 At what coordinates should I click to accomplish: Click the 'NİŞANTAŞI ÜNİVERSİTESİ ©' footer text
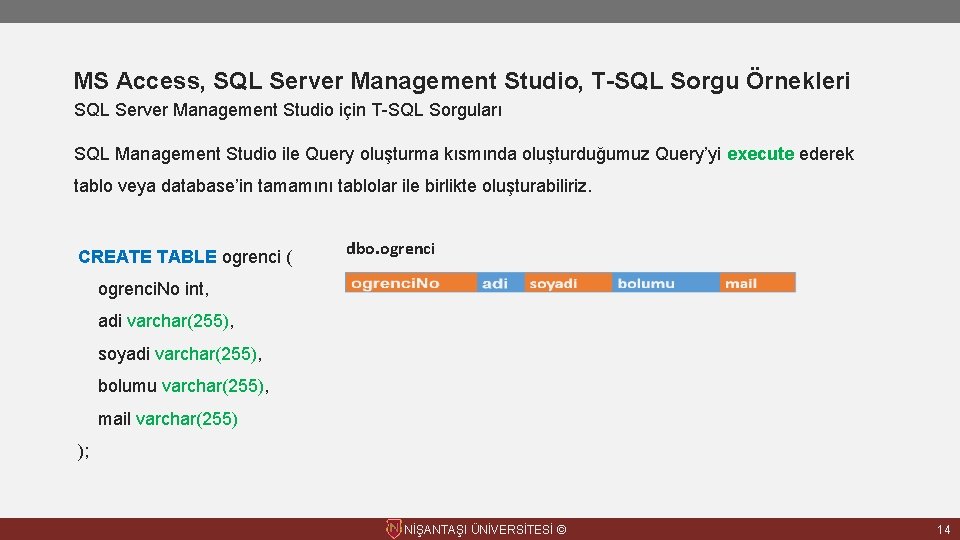pyautogui.click(x=485, y=530)
